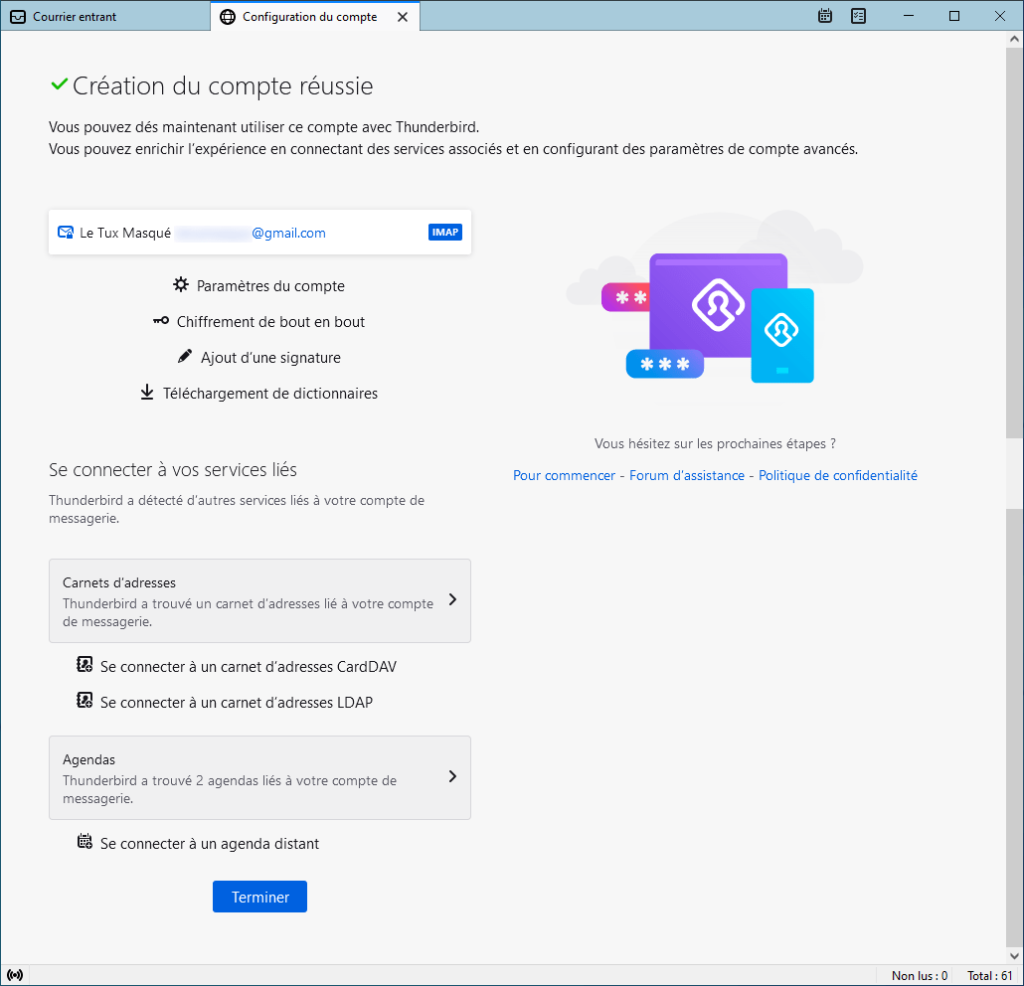Screen dimensions: 1024x986
Task: Click Total : 61 in status bar
Action: [990, 976]
